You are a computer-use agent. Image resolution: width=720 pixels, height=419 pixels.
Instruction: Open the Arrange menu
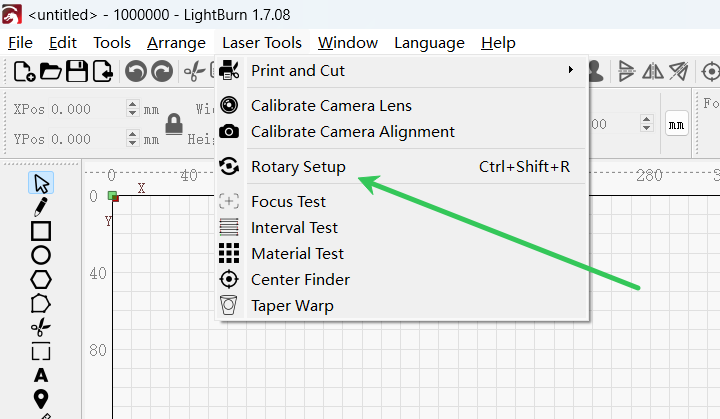pos(176,43)
